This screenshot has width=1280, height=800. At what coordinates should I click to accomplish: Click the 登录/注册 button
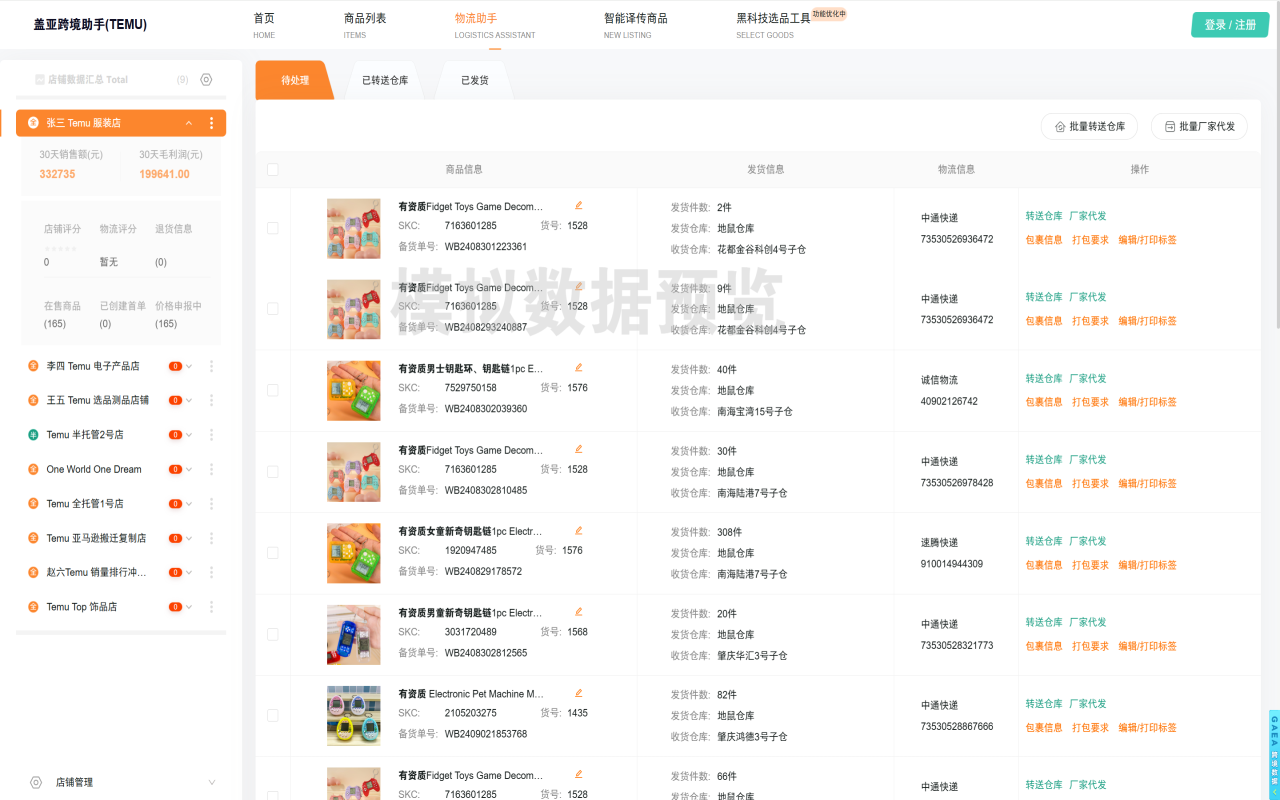tap(1229, 24)
